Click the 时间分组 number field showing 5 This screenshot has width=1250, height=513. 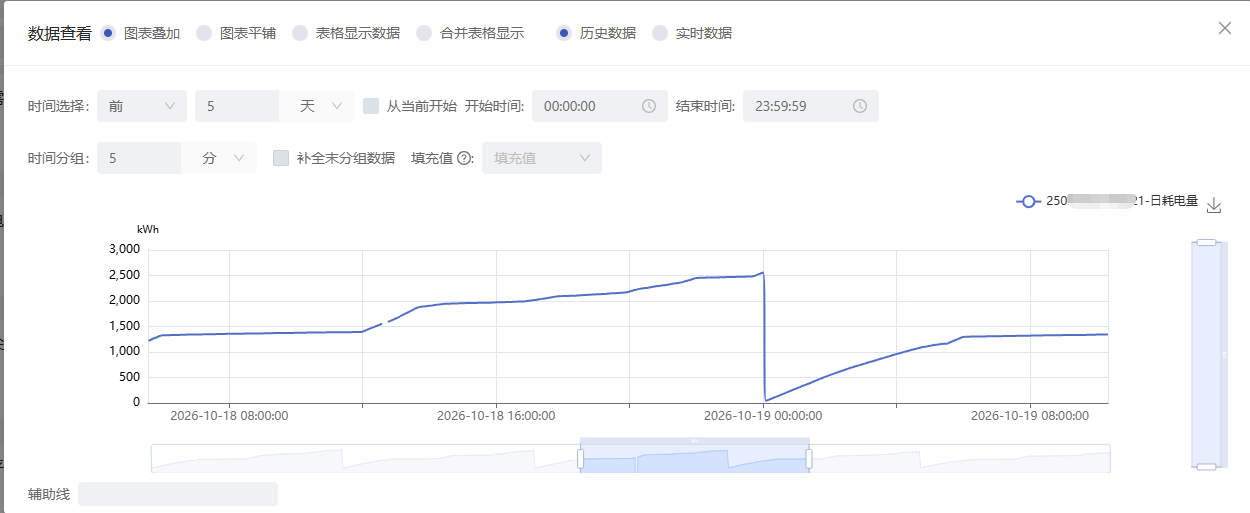coord(139,158)
